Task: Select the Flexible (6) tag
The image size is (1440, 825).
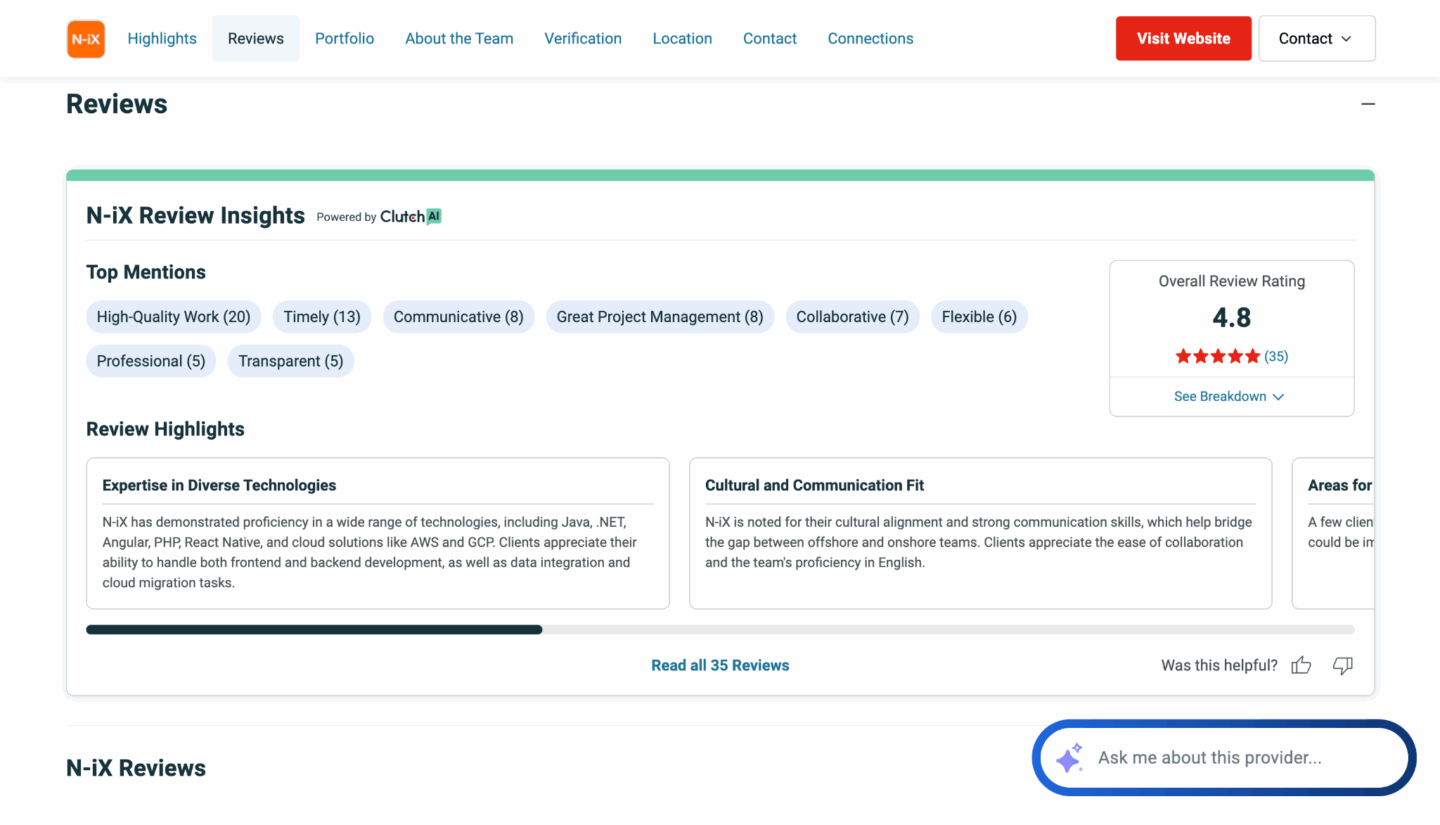Action: coord(979,317)
